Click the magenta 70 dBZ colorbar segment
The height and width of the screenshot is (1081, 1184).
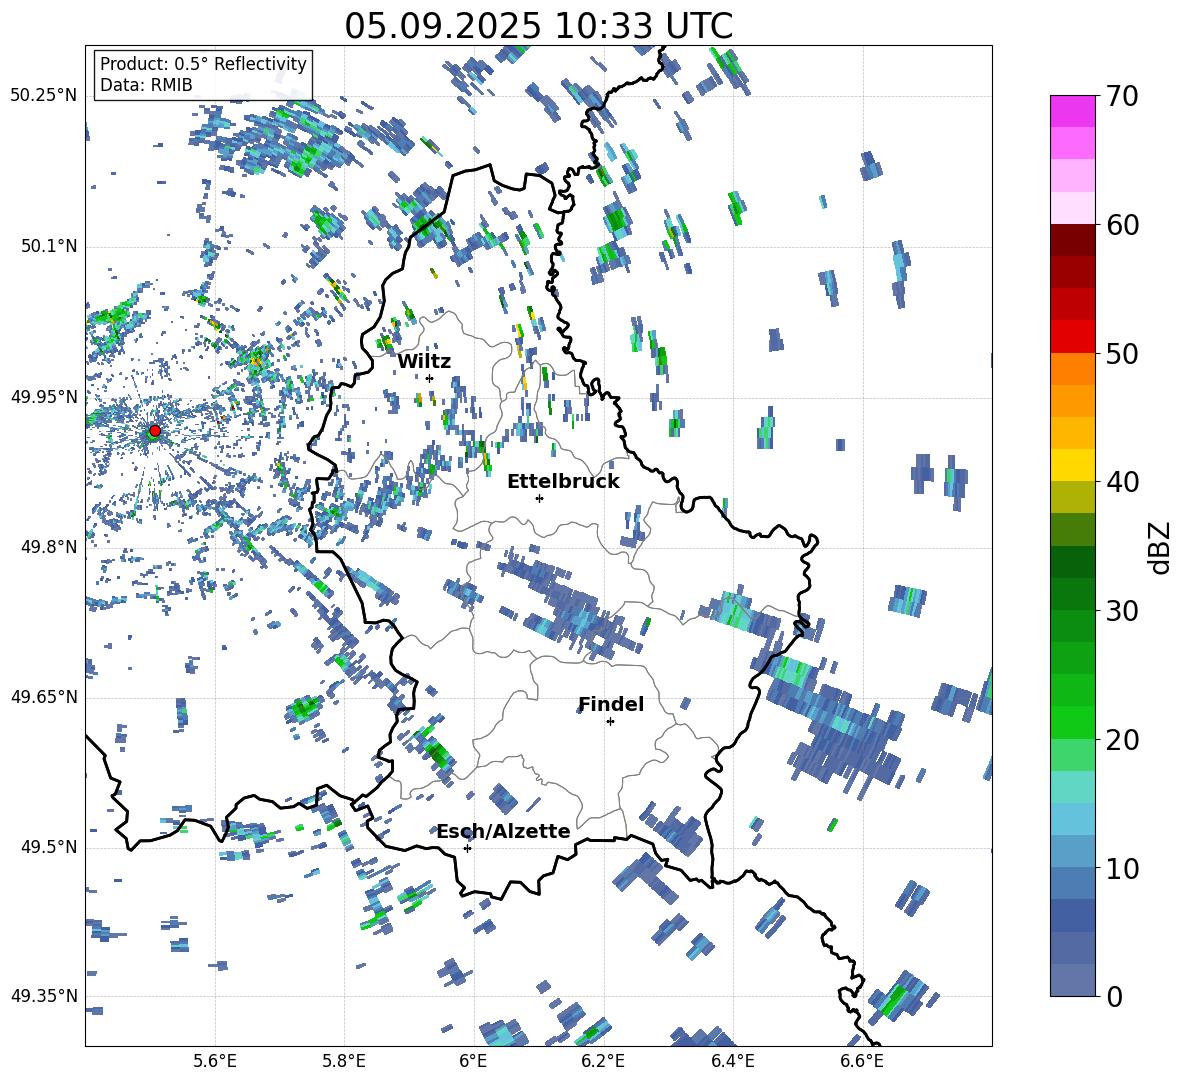pos(1072,111)
